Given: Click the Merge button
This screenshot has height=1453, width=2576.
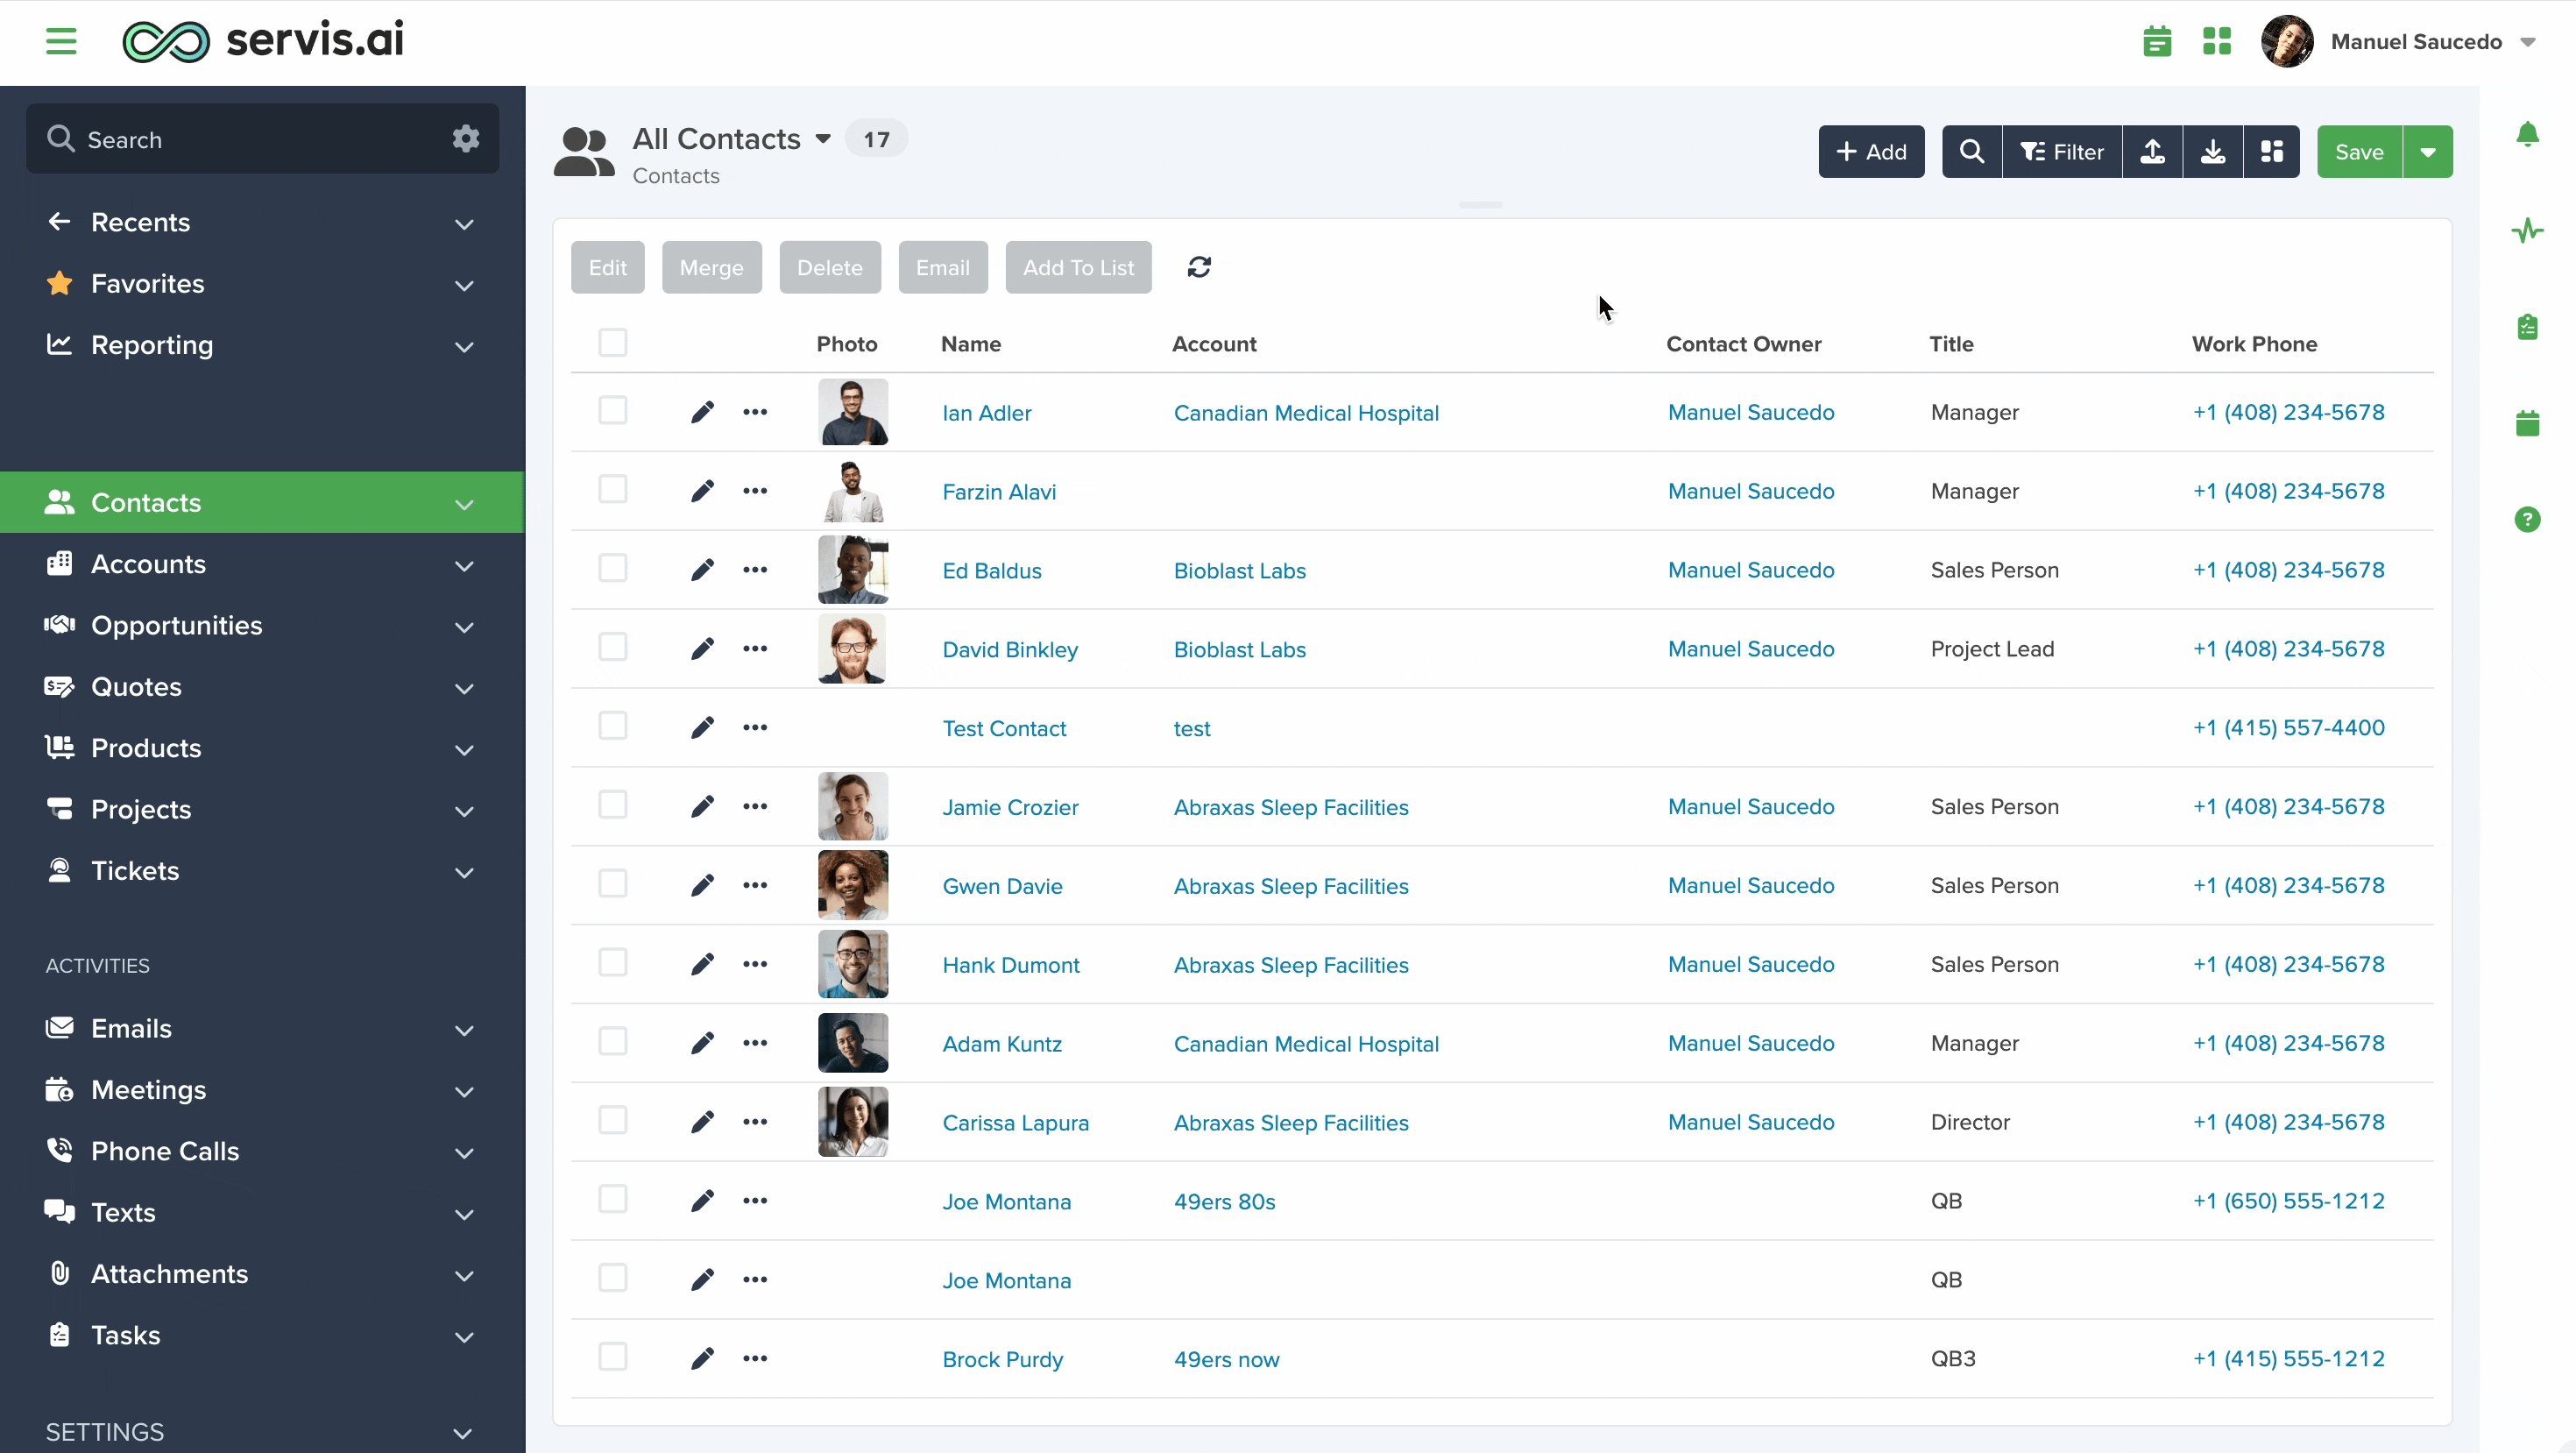Looking at the screenshot, I should (711, 267).
